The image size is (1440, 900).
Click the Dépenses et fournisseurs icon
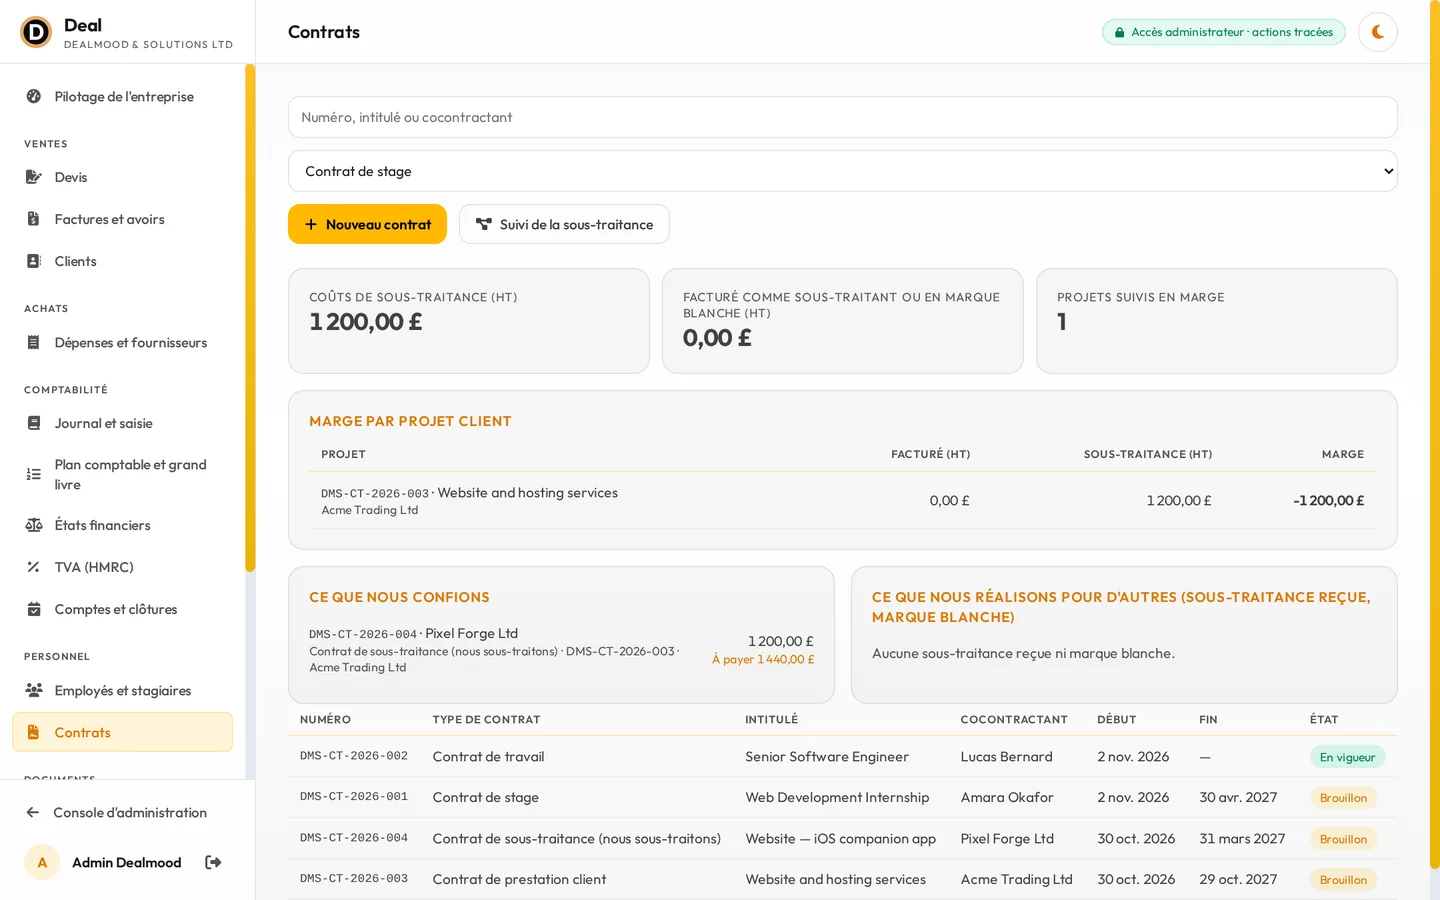tap(34, 342)
